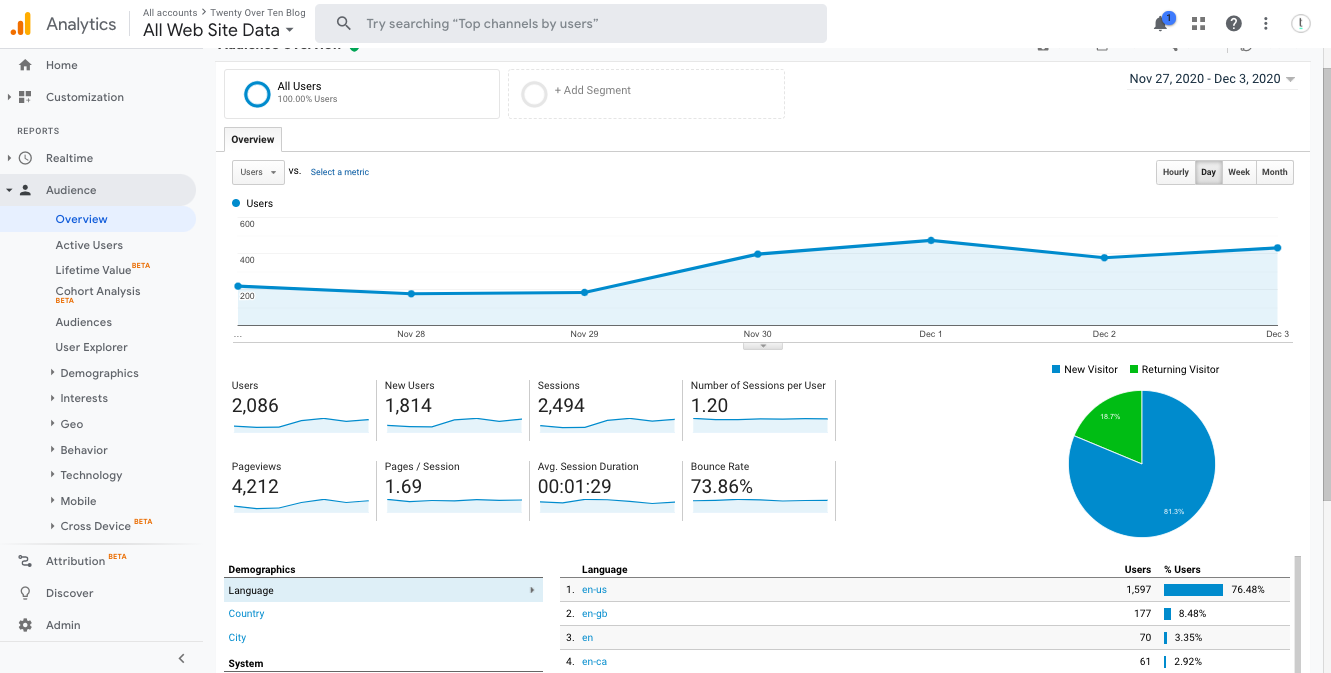The image size is (1331, 673).
Task: Expand the Demographics section in sidebar
Action: click(x=99, y=373)
